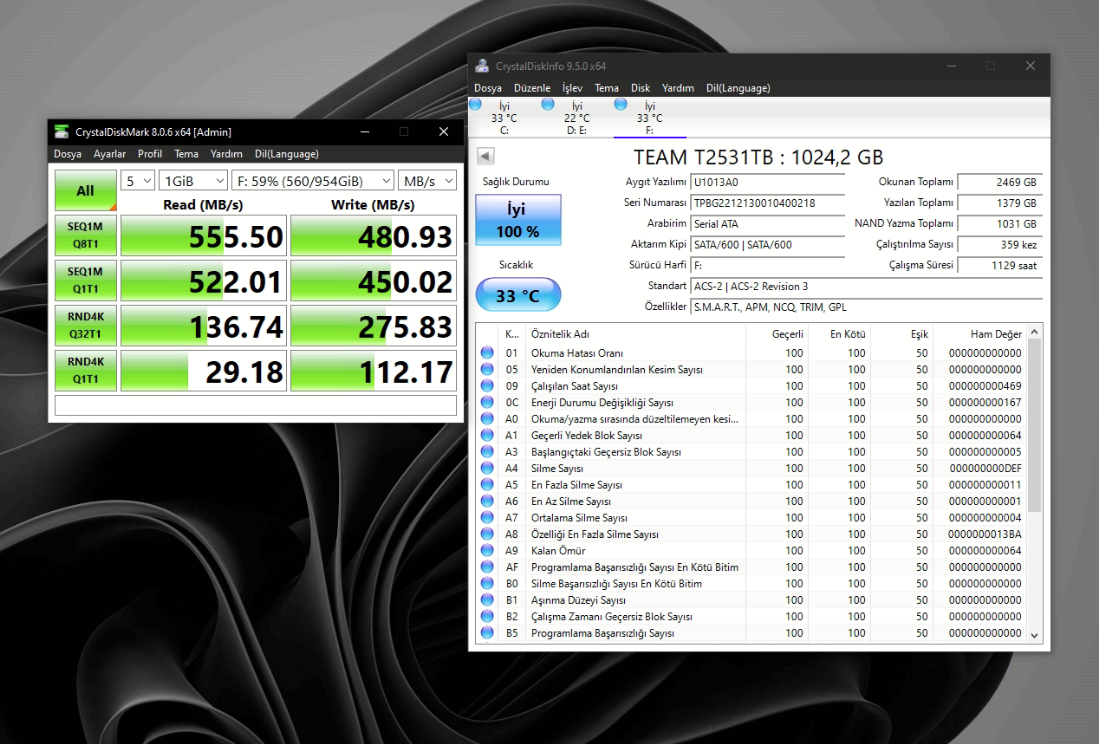Click the İyi 100 % health status button

[517, 220]
